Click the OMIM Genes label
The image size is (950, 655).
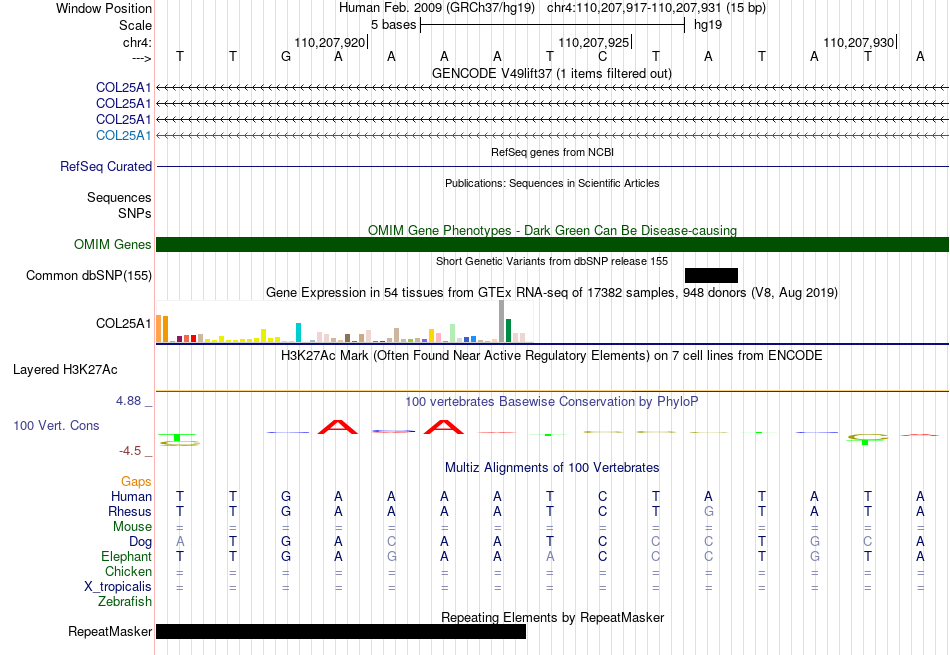(112, 244)
